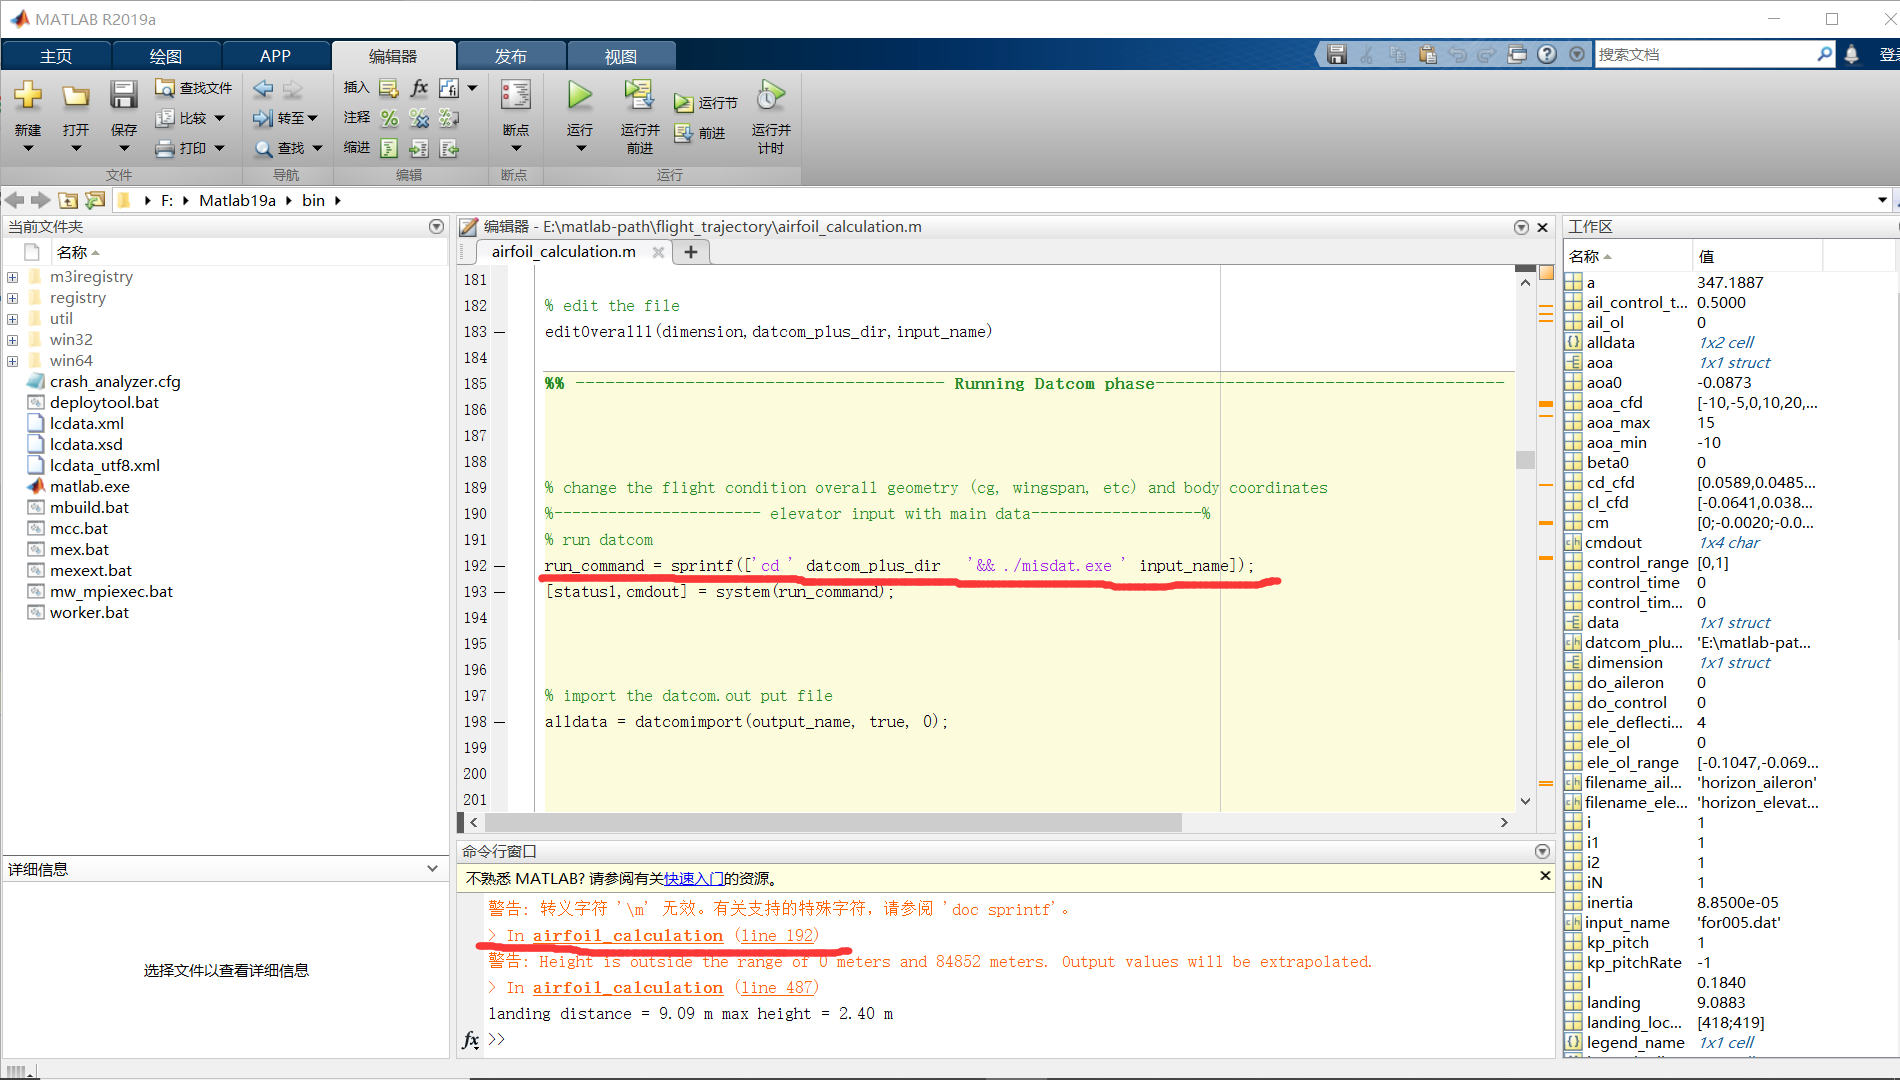The image size is (1900, 1080).
Task: Click the green percent comment icon
Action: coord(389,118)
